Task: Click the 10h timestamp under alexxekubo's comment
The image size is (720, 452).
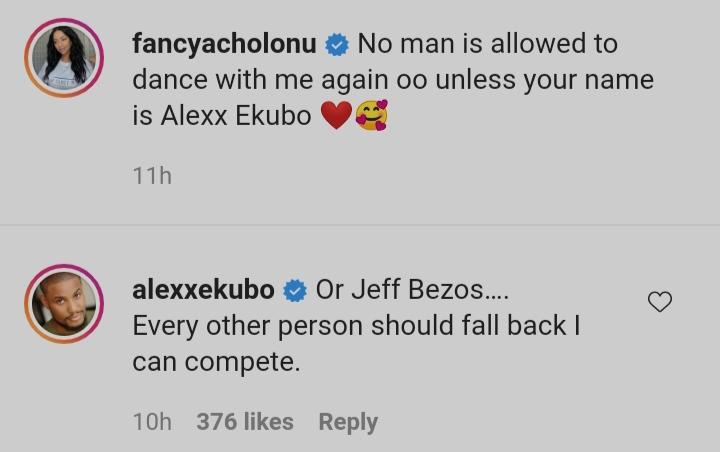Action: point(152,422)
